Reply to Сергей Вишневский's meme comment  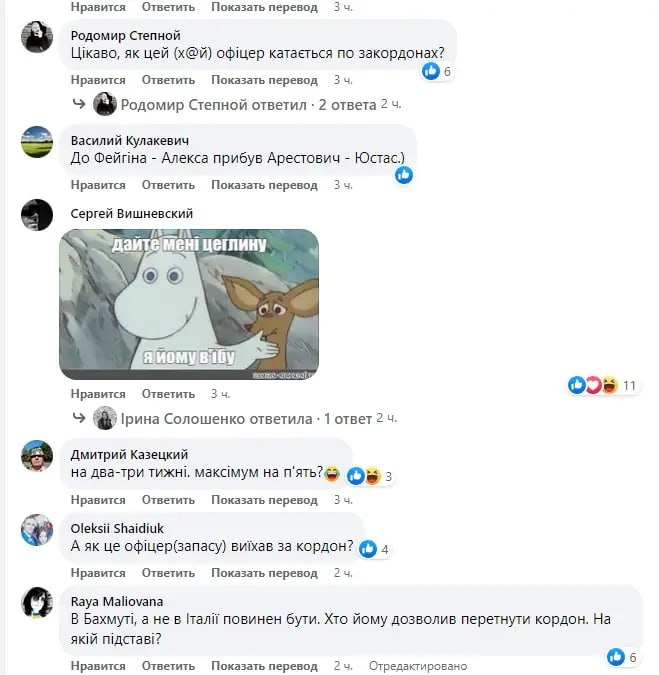pos(168,394)
